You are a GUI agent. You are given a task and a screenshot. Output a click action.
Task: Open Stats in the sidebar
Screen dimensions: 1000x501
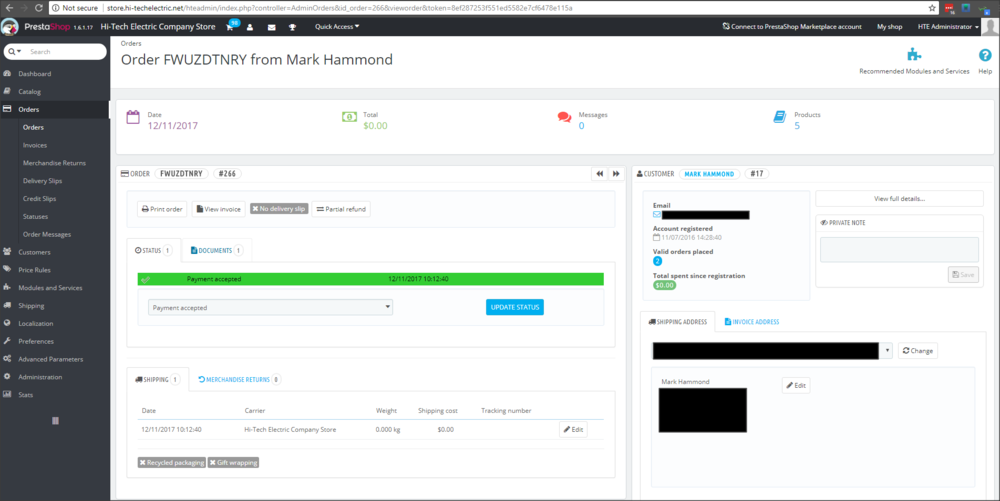point(25,395)
